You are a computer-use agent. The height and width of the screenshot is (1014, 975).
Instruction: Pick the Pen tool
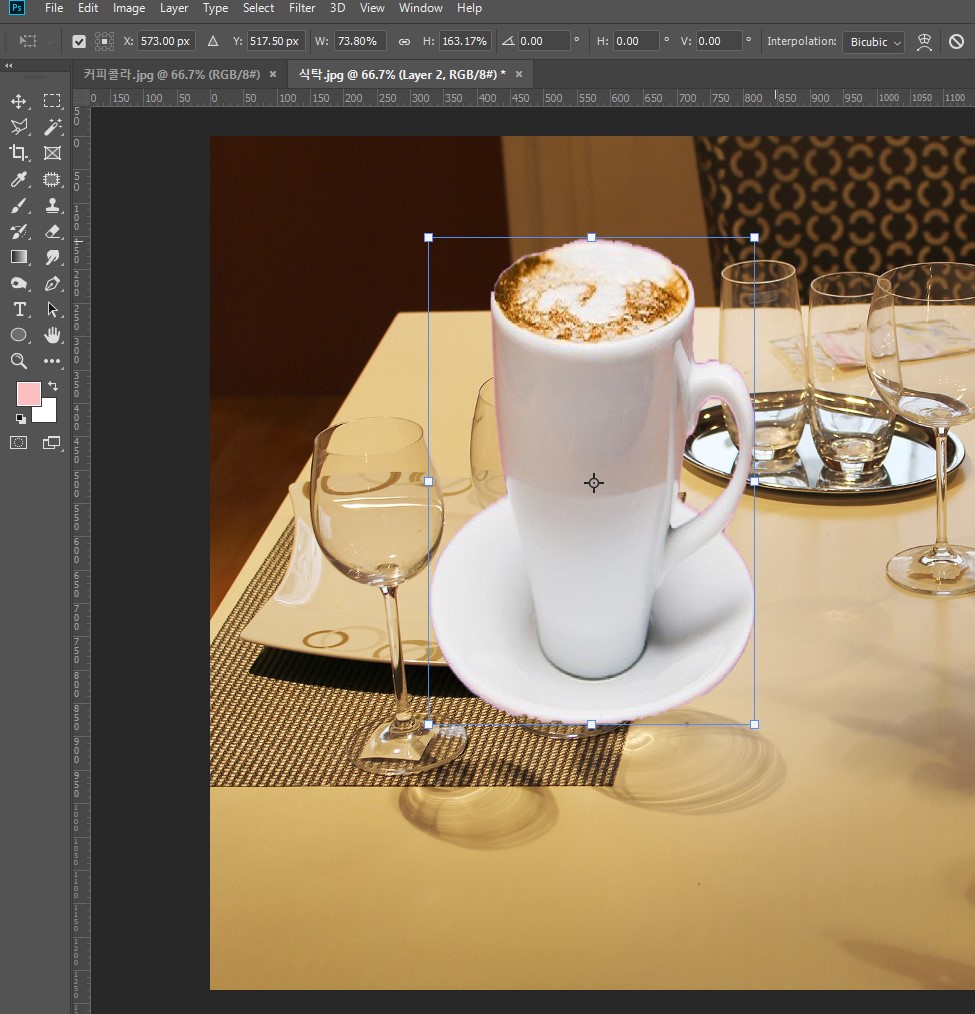click(x=53, y=283)
